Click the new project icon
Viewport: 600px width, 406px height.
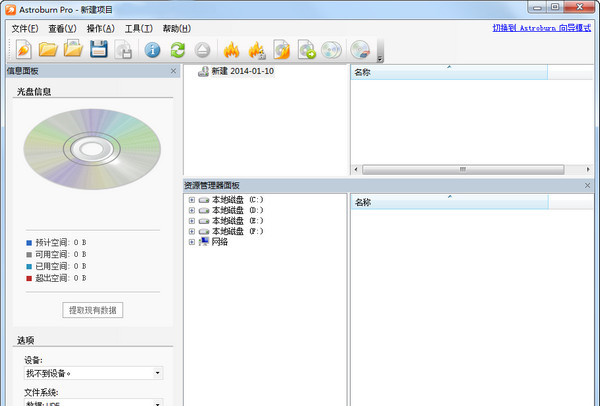pos(24,49)
